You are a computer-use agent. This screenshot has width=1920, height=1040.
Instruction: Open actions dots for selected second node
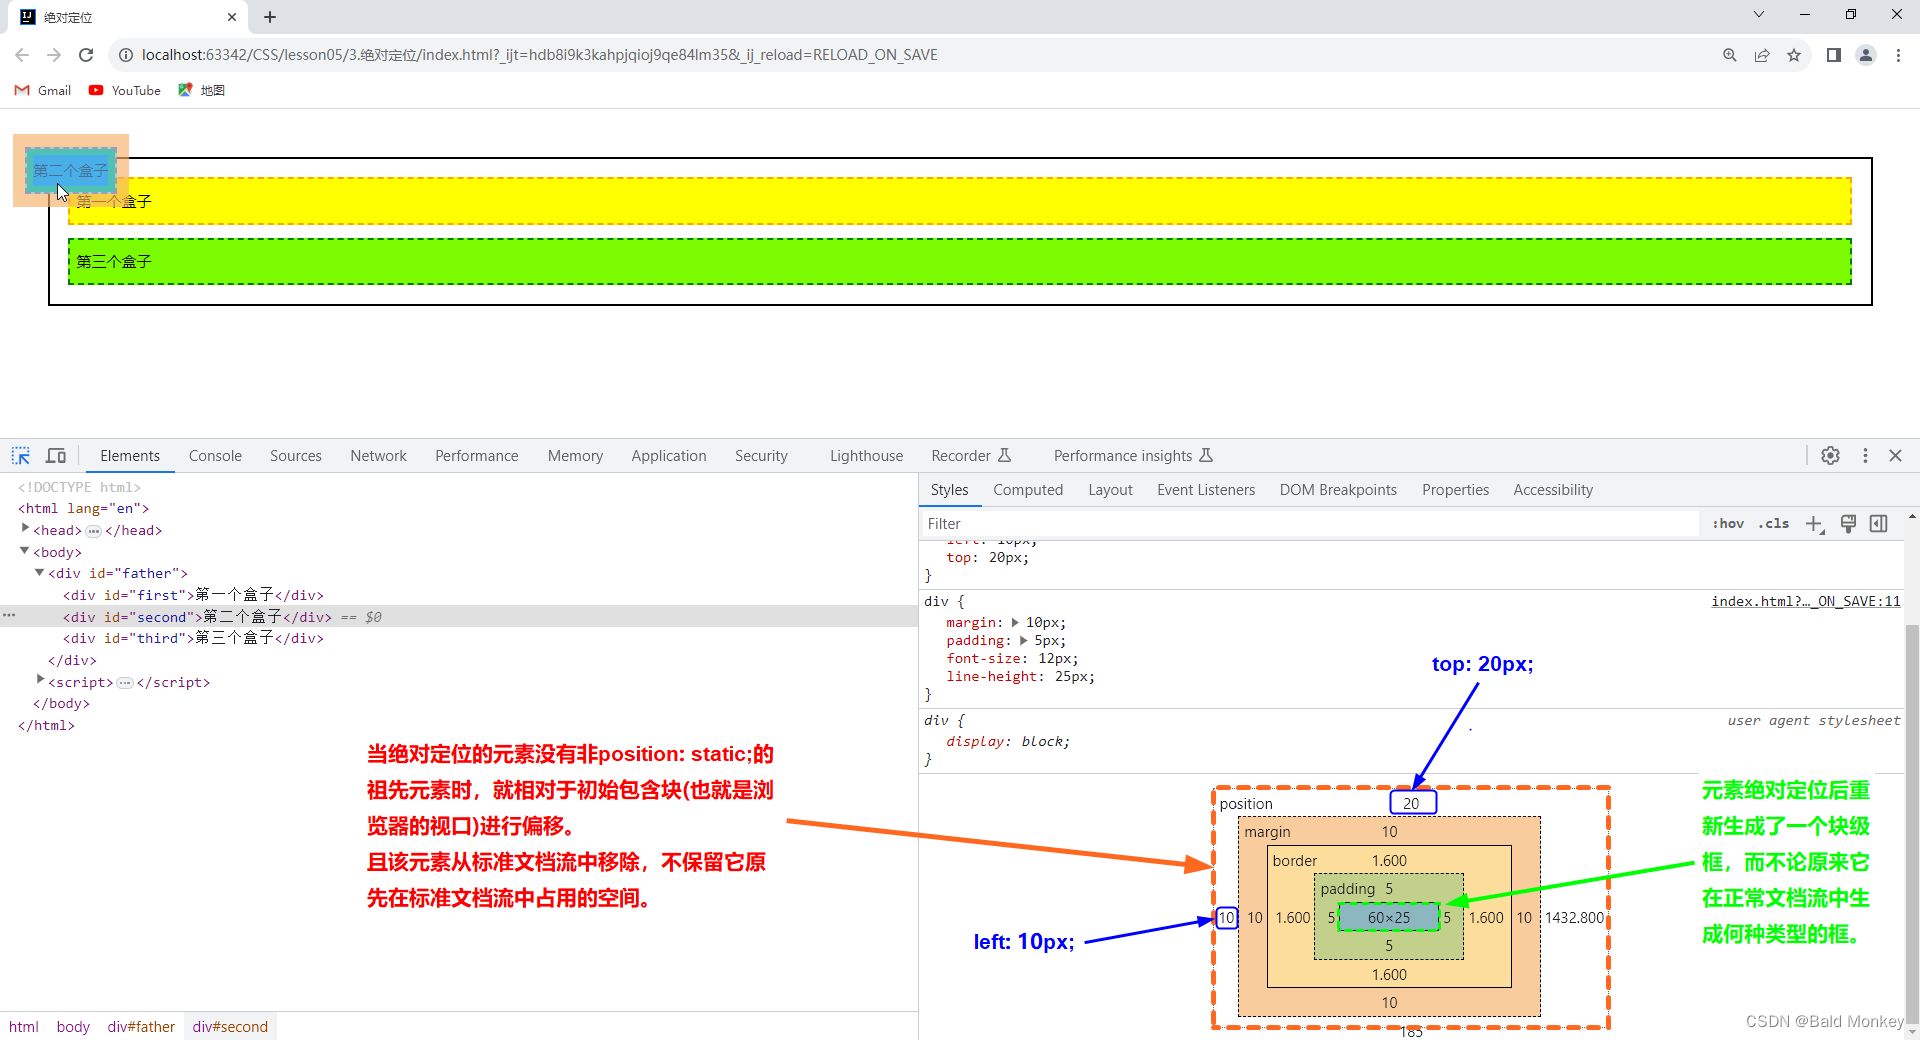click(x=9, y=616)
